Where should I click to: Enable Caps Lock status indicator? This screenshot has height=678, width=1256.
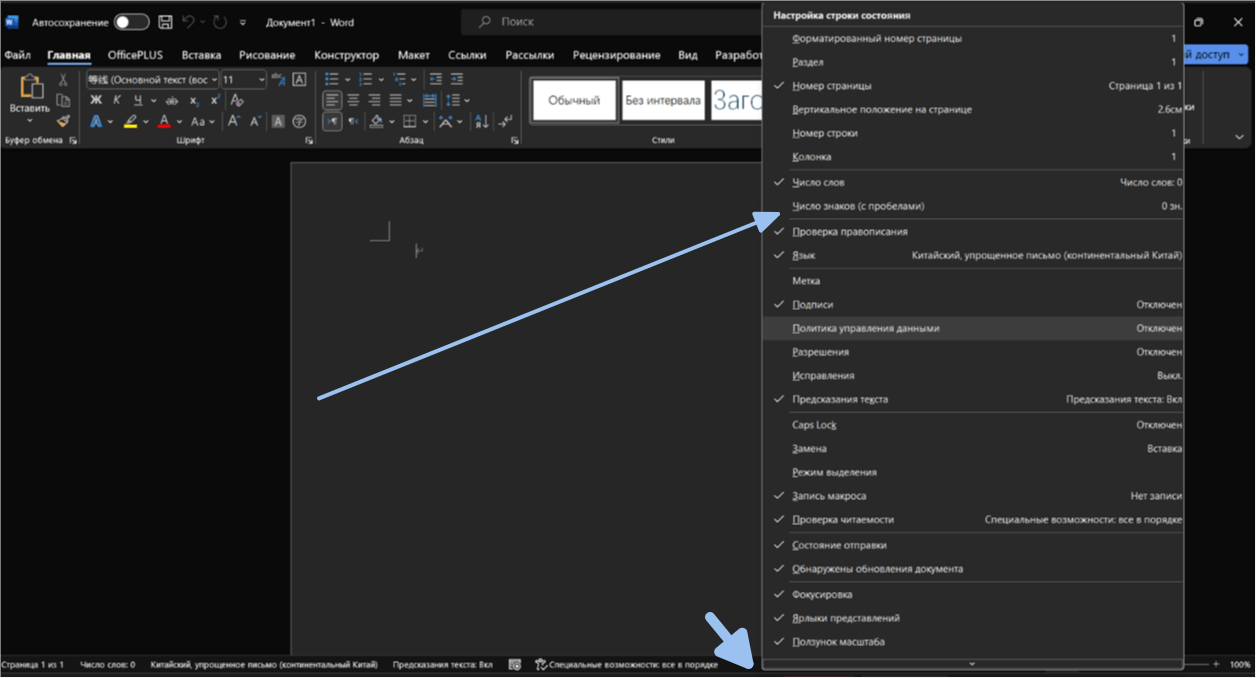click(x=973, y=425)
